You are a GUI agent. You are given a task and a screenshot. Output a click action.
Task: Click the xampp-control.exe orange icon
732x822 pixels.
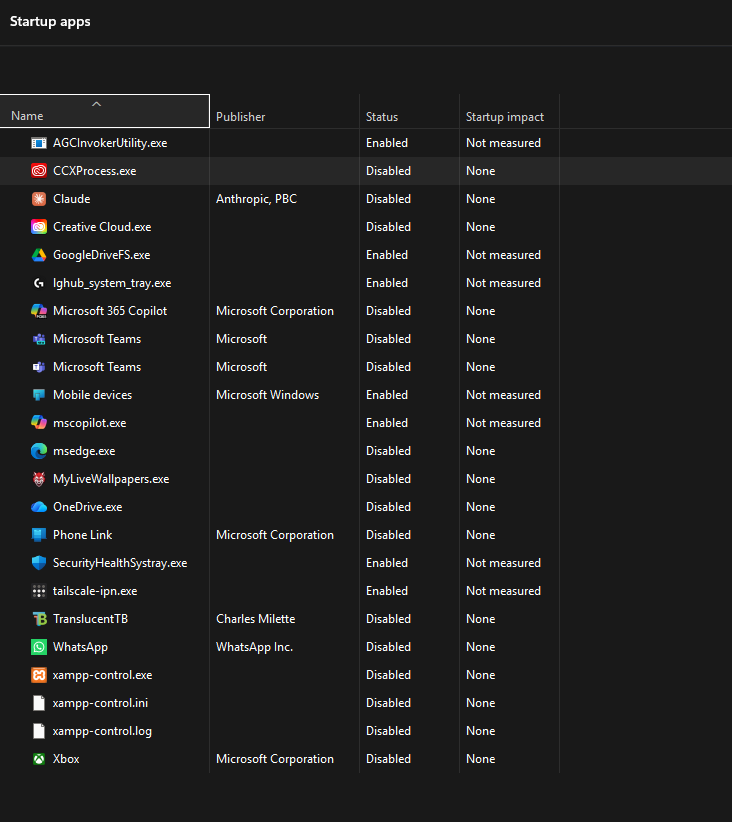coord(39,675)
